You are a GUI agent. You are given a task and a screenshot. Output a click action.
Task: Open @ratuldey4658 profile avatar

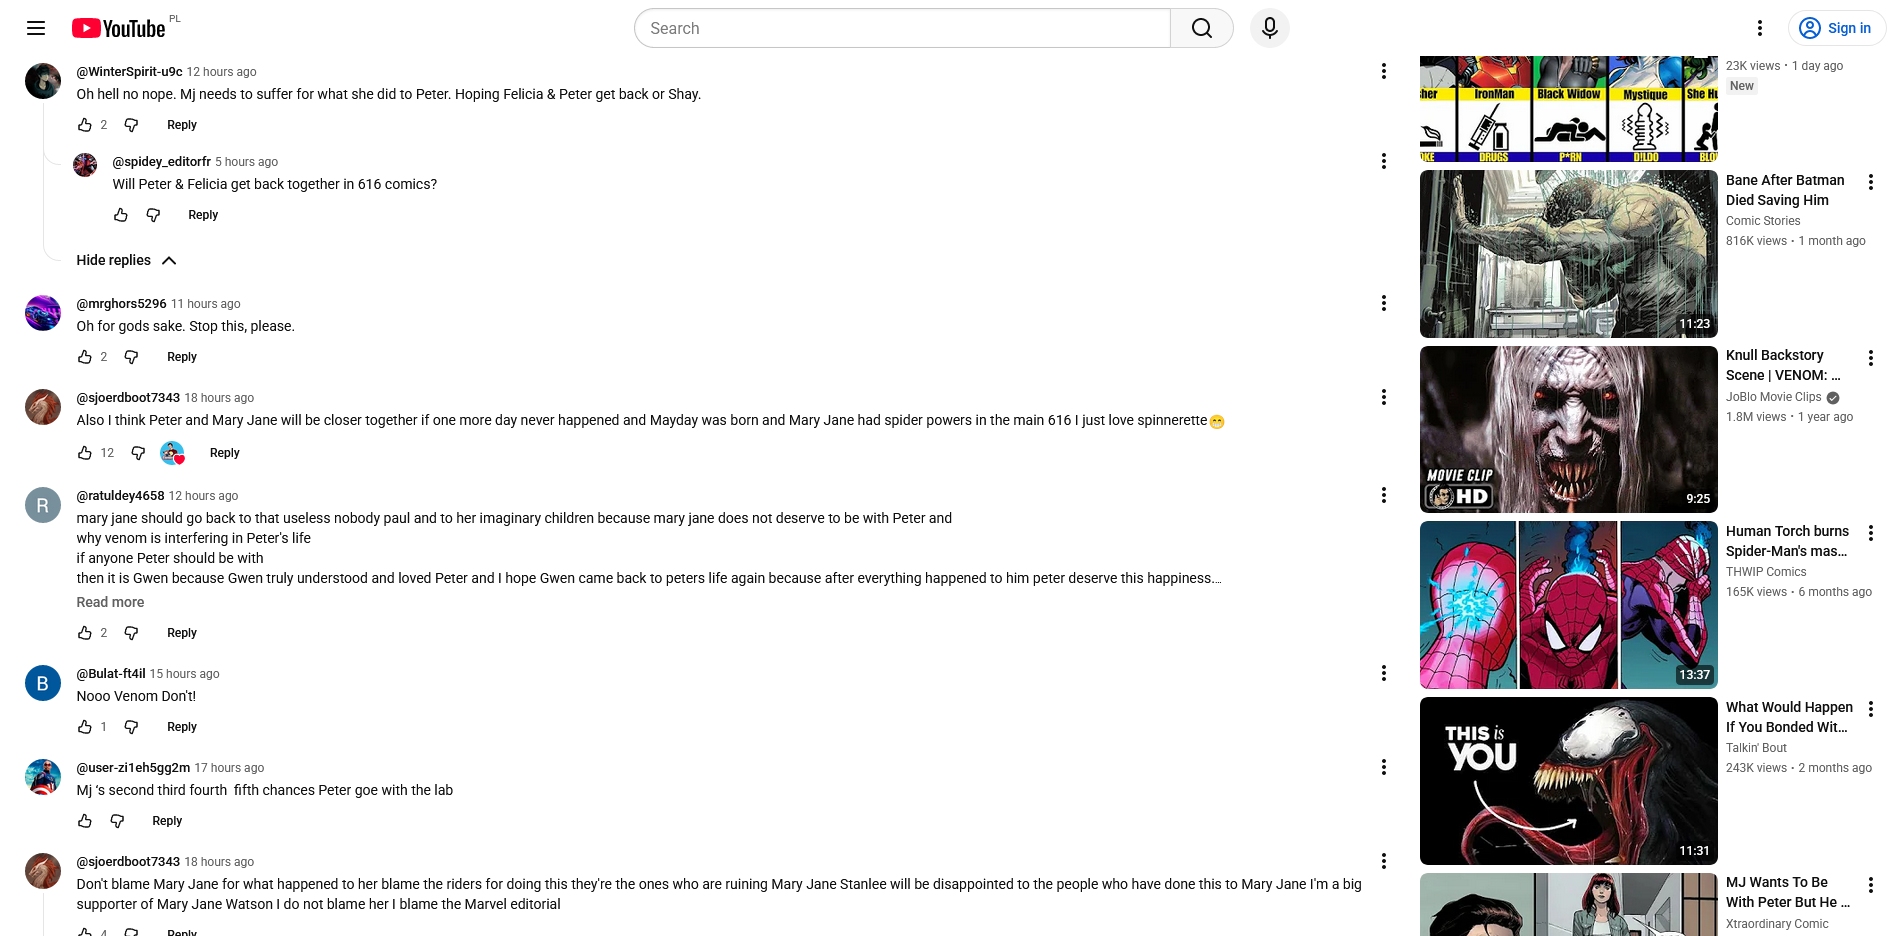point(43,505)
